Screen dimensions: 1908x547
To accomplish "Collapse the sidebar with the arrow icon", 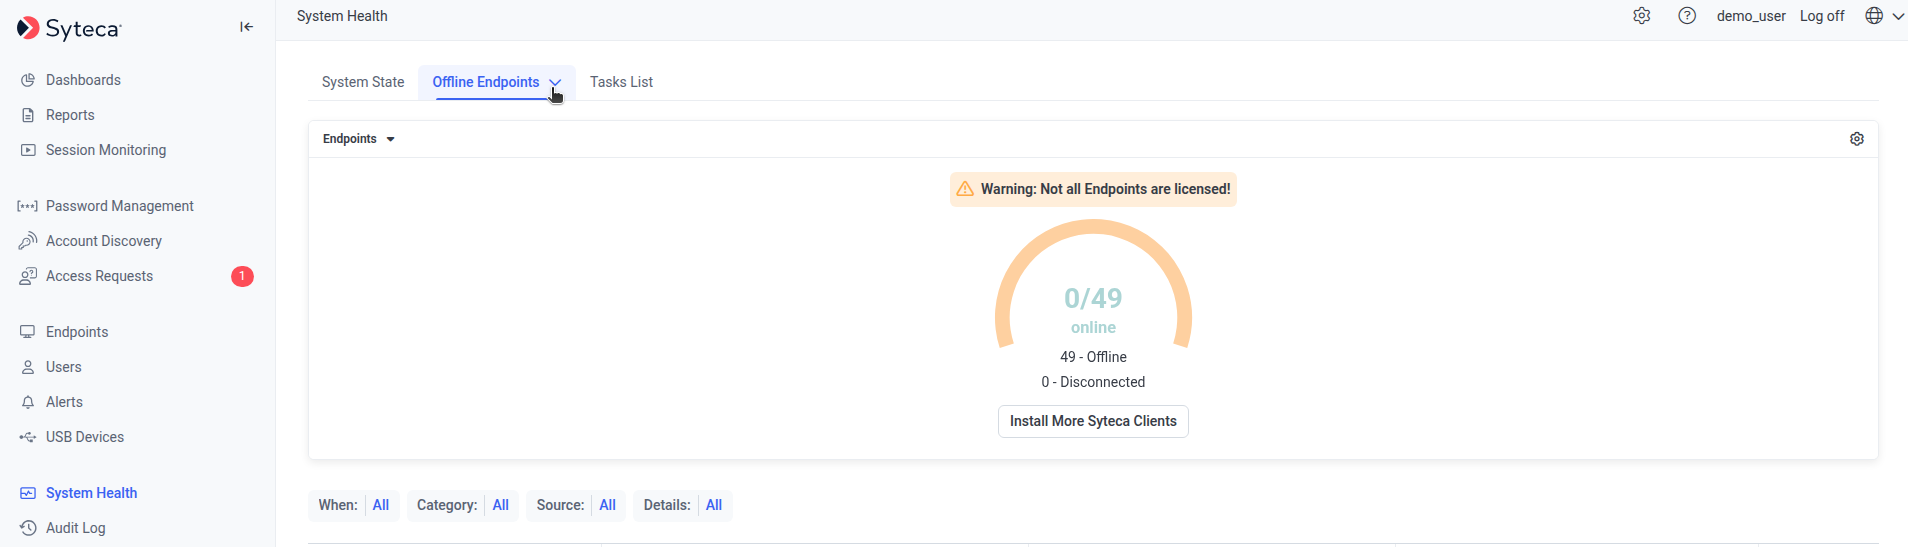I will click(x=246, y=27).
